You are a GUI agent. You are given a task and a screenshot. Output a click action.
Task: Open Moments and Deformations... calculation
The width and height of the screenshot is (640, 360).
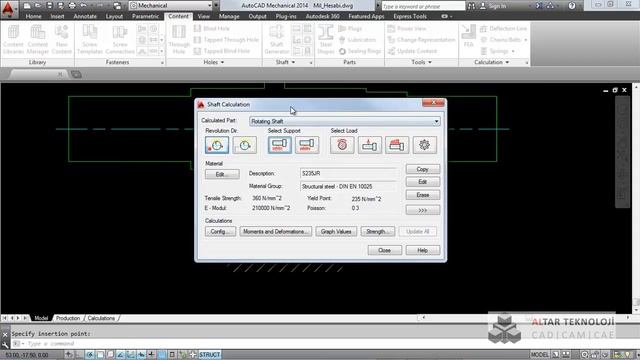point(276,231)
